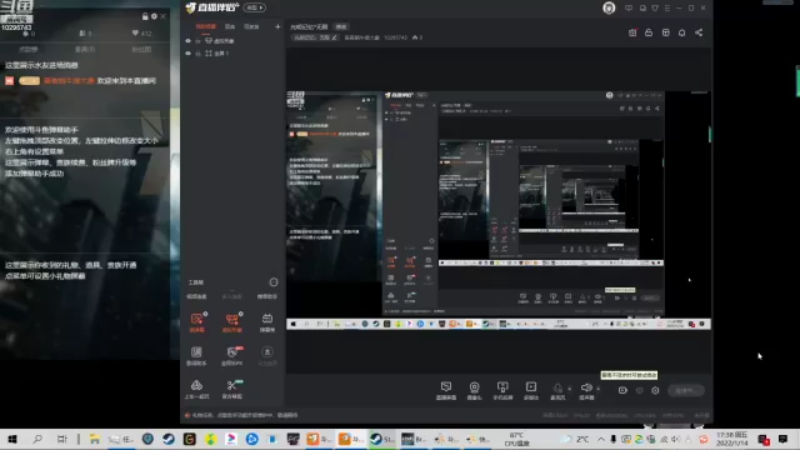The height and width of the screenshot is (450, 800).
Task: Toggle the lock on the first source row
Action: [x=198, y=41]
